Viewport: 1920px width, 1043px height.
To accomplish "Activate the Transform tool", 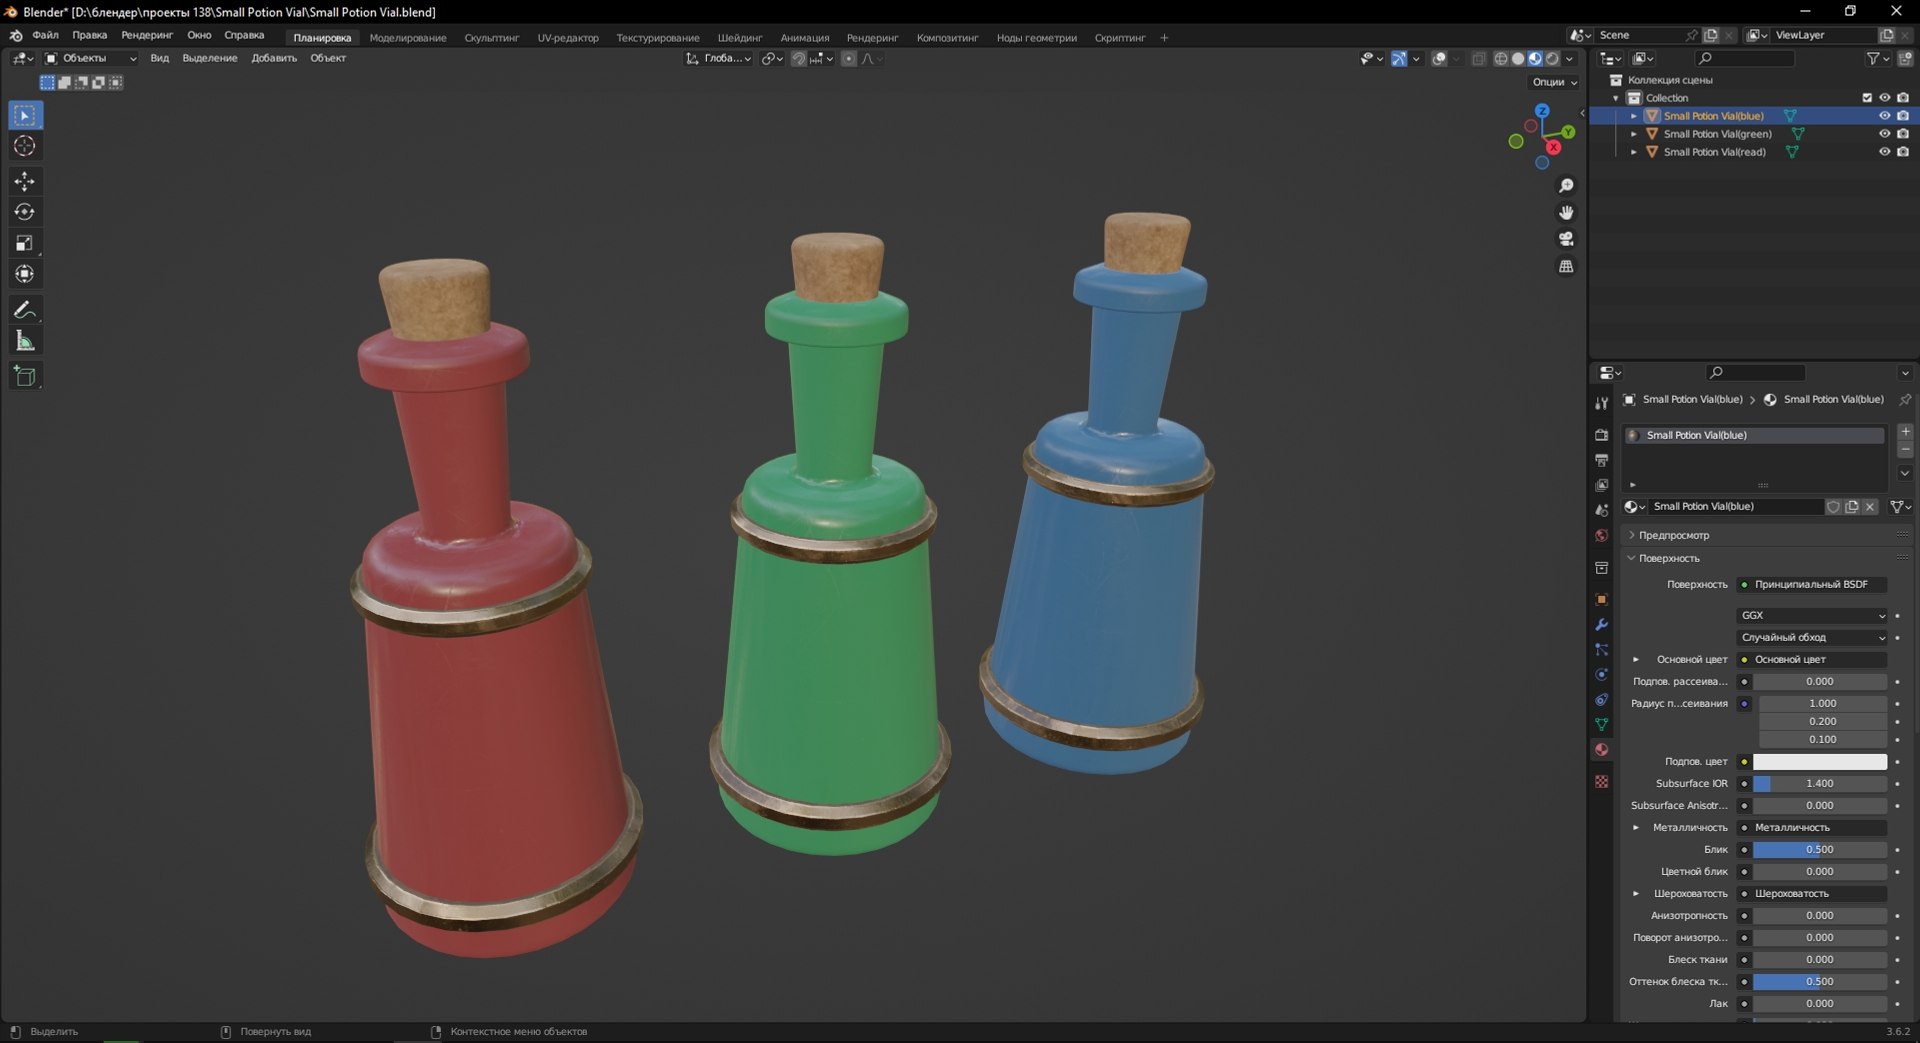I will click(x=25, y=274).
